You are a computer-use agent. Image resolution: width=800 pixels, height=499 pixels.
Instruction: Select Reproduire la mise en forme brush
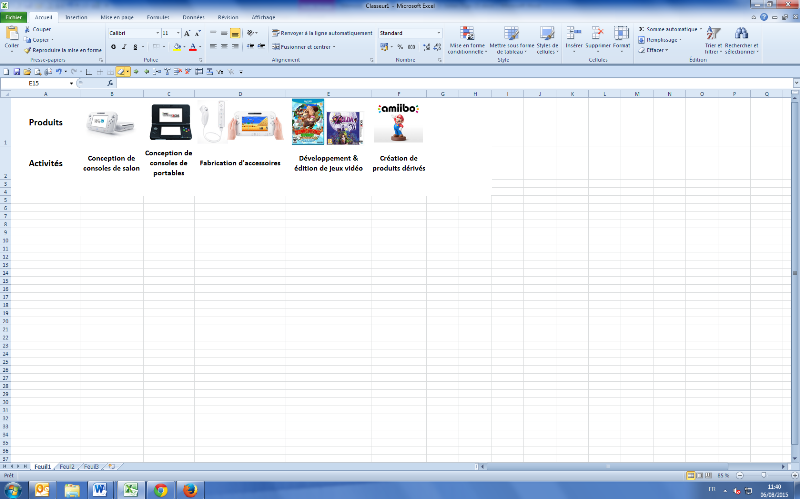[x=27, y=49]
